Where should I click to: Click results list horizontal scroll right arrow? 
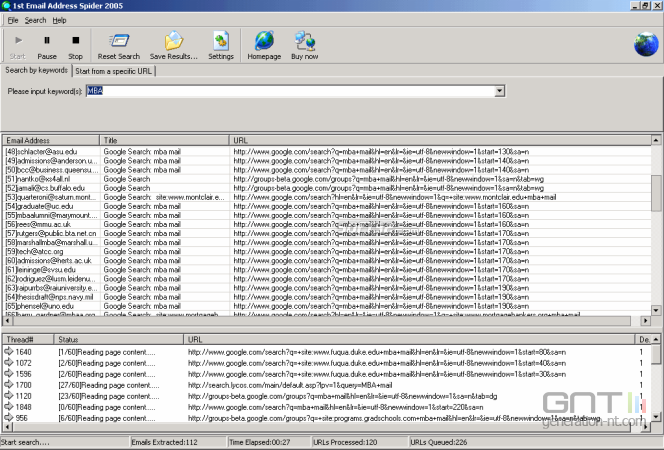click(x=646, y=321)
